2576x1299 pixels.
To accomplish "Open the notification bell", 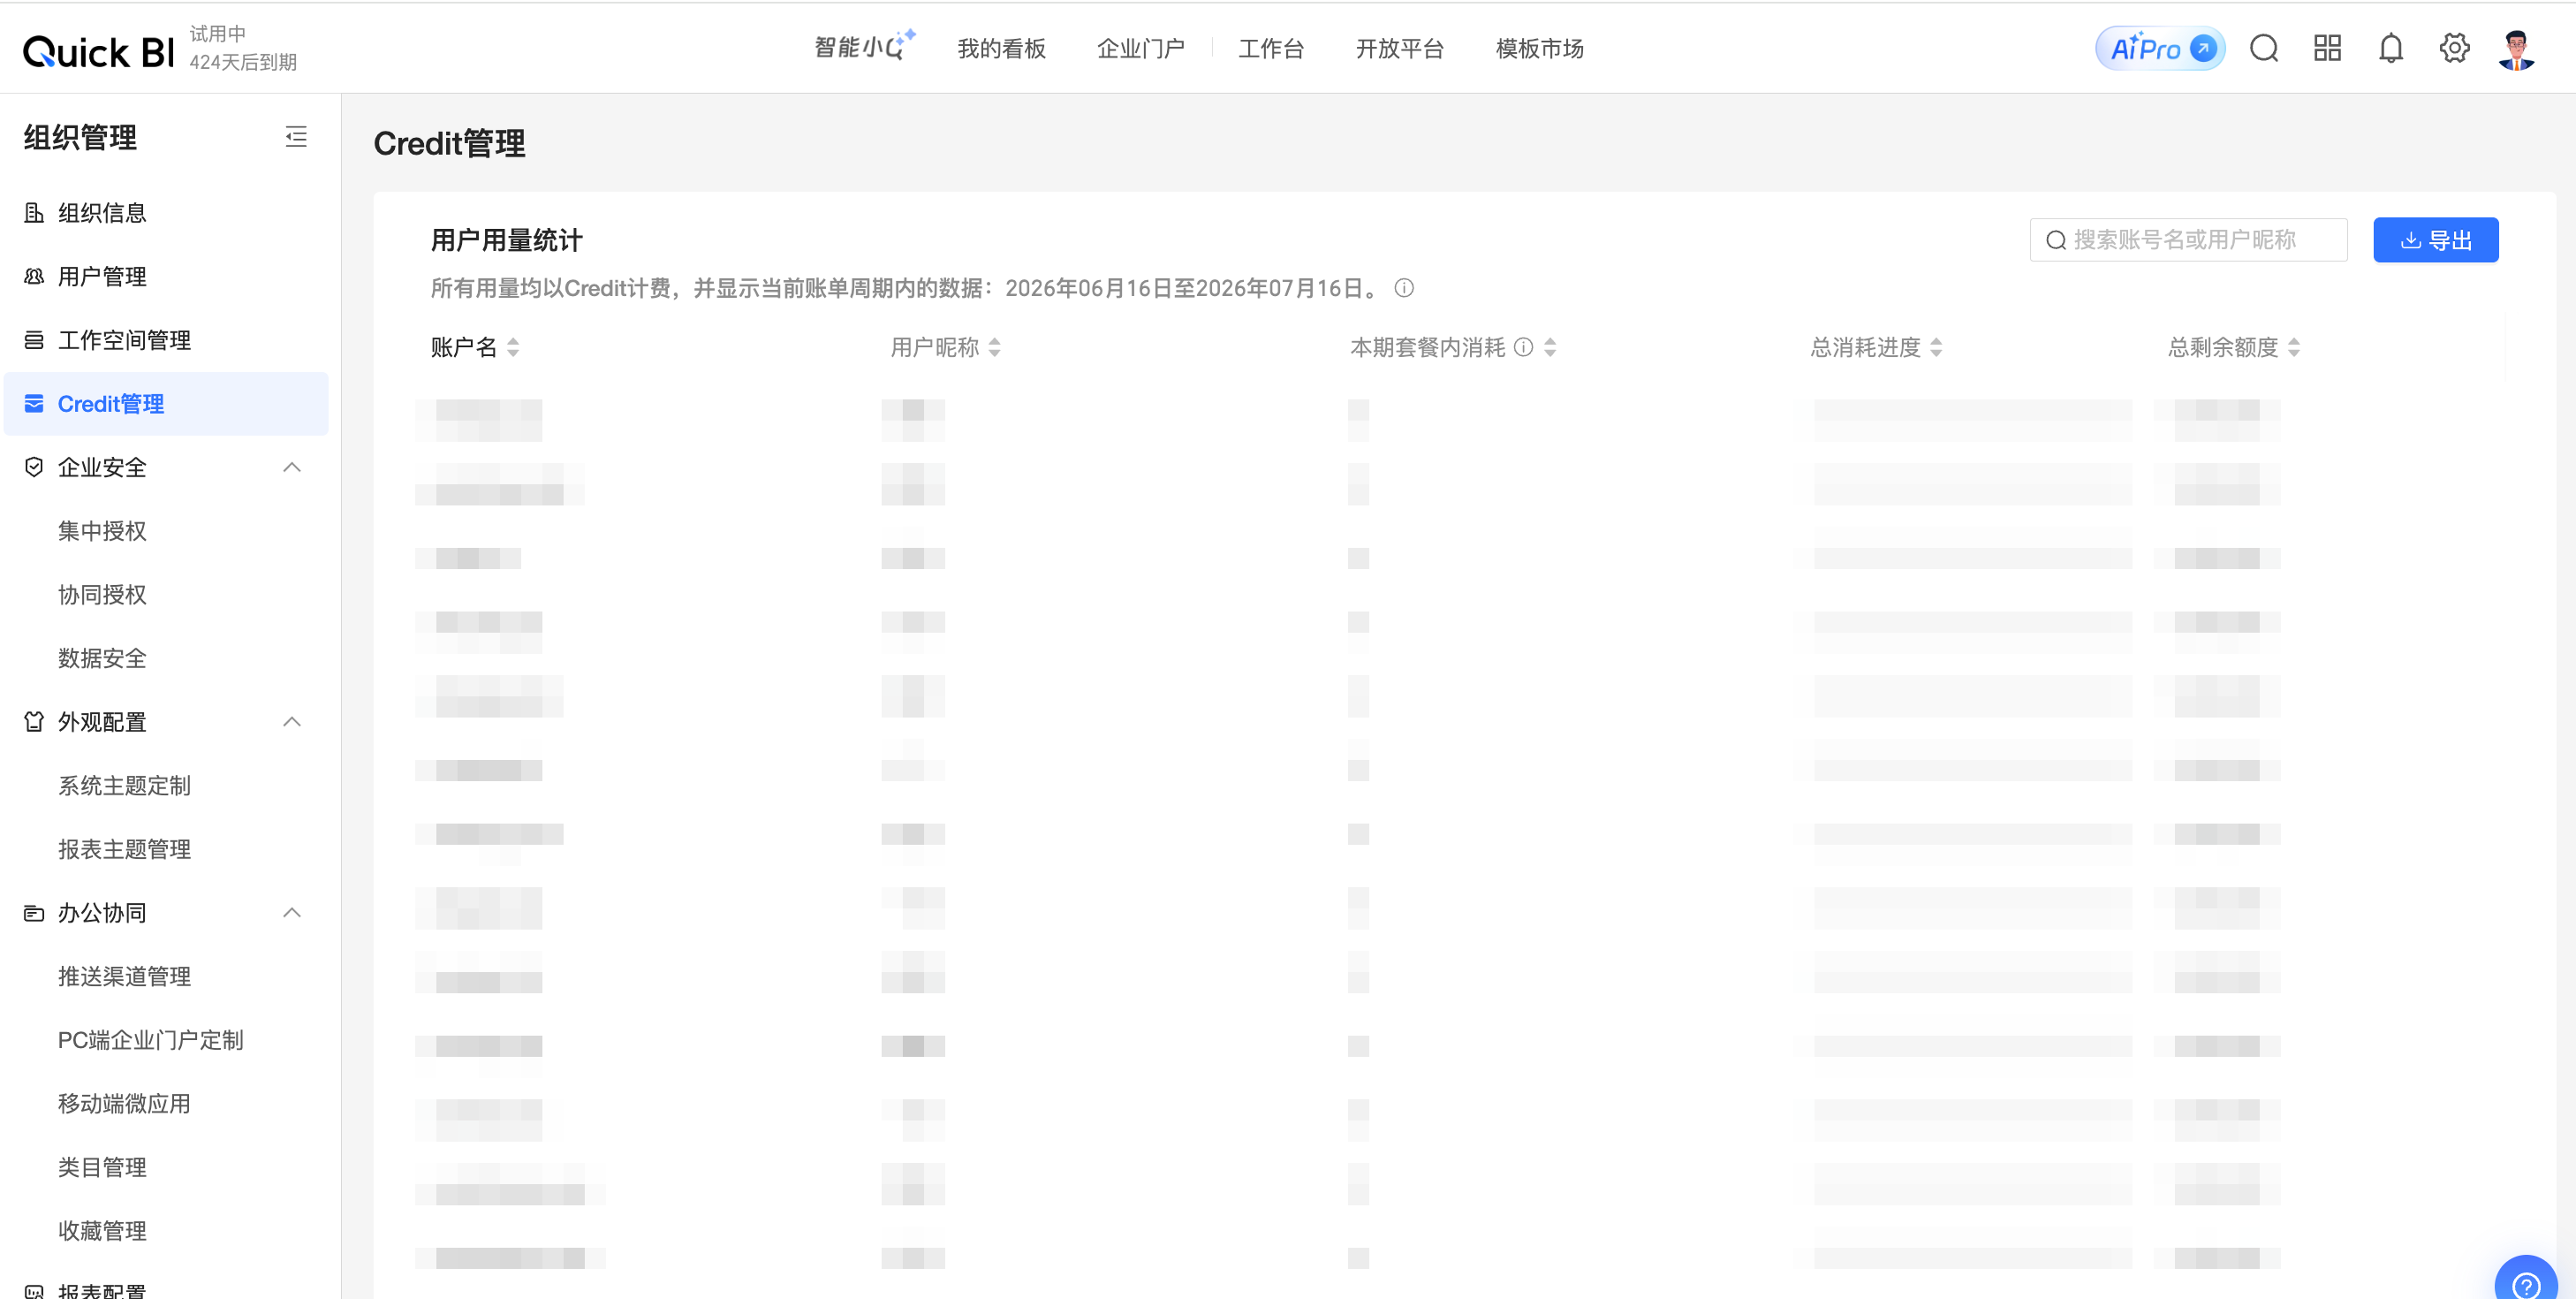I will coord(2391,48).
